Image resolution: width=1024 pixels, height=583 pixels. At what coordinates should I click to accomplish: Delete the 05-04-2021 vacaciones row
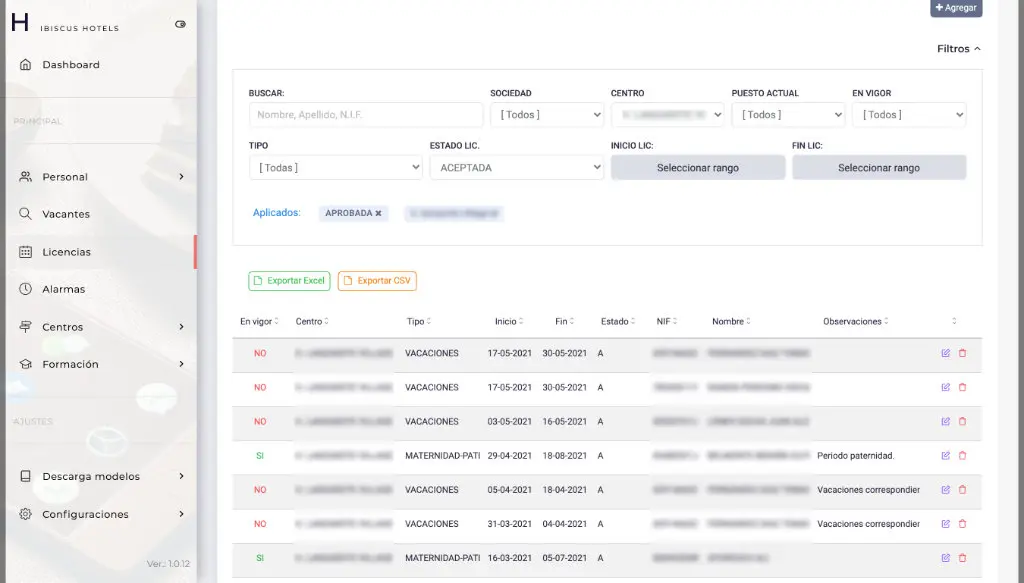pos(962,490)
